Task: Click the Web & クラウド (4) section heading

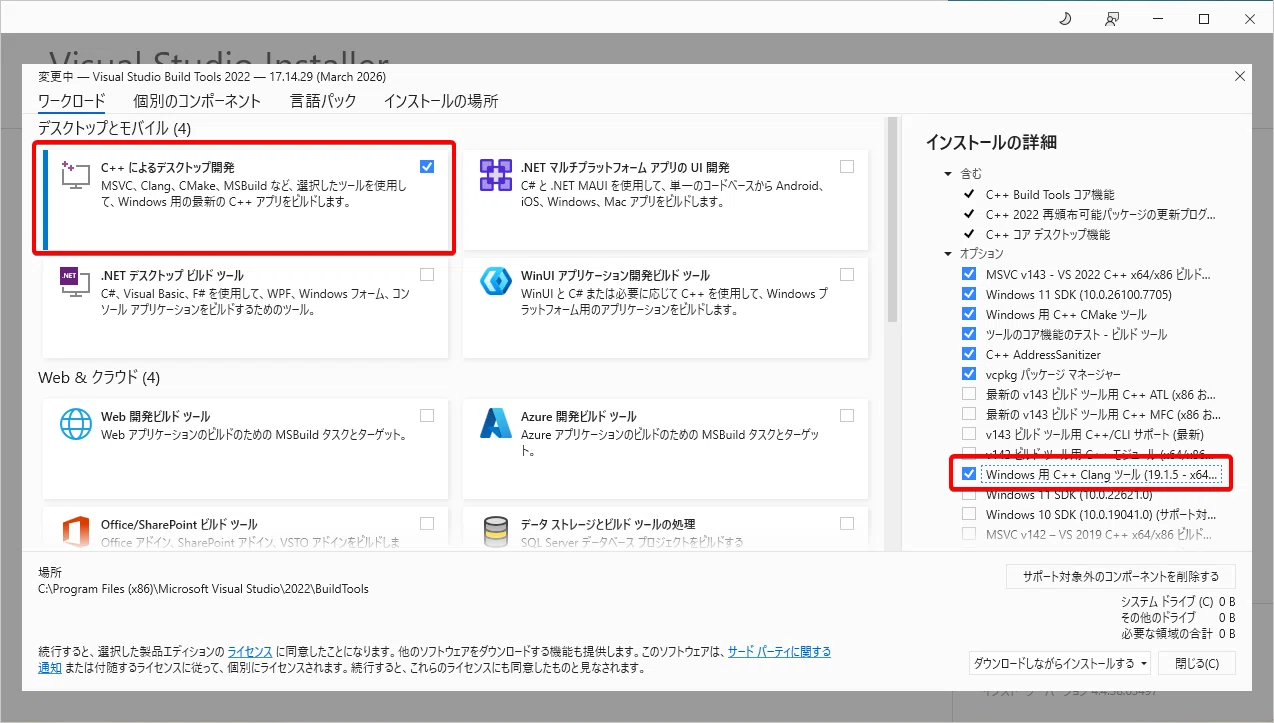Action: pos(99,377)
